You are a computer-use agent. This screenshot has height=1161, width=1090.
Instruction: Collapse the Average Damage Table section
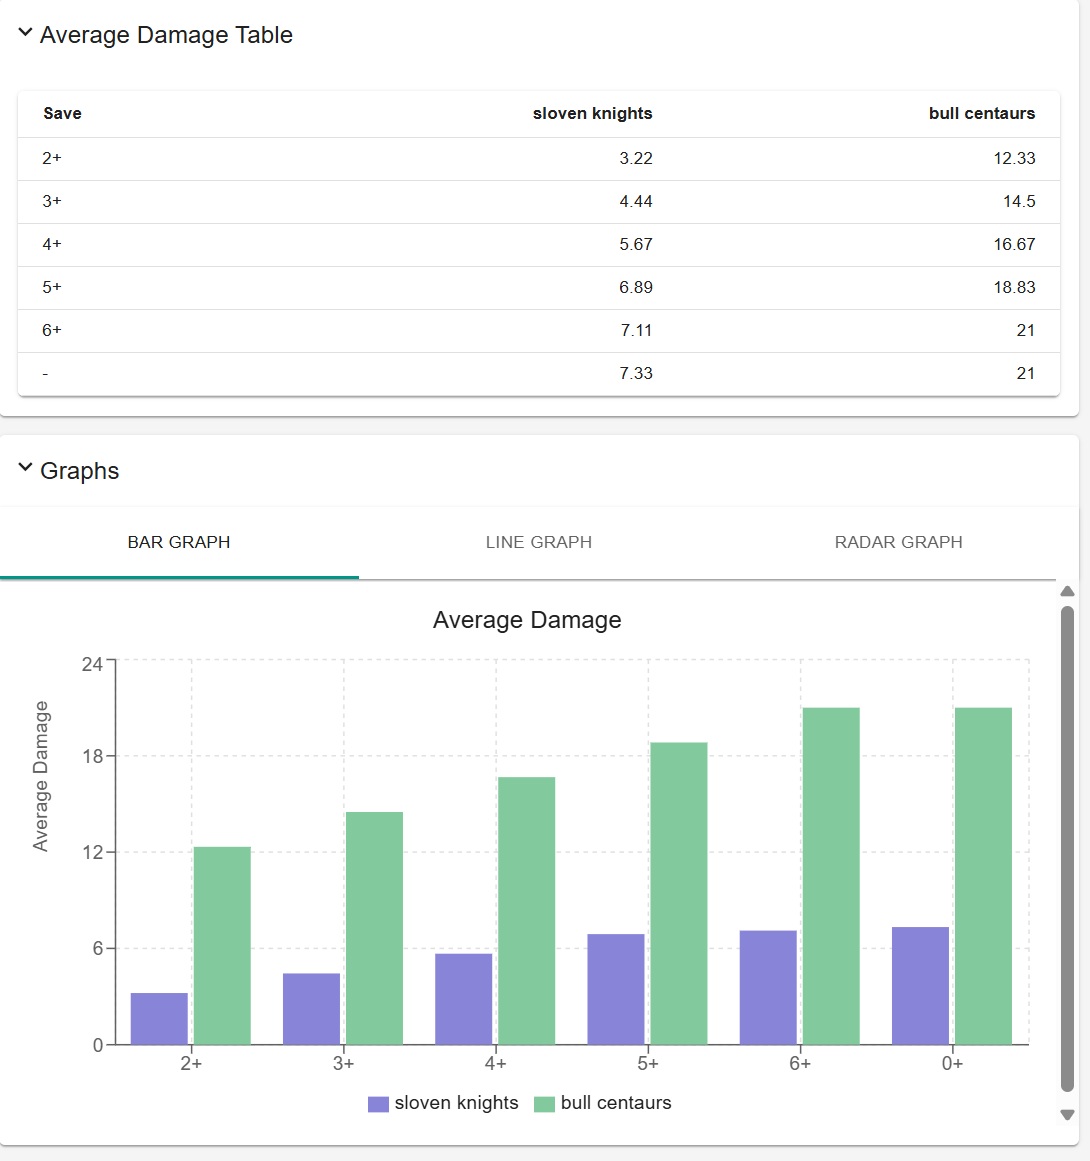click(x=25, y=33)
